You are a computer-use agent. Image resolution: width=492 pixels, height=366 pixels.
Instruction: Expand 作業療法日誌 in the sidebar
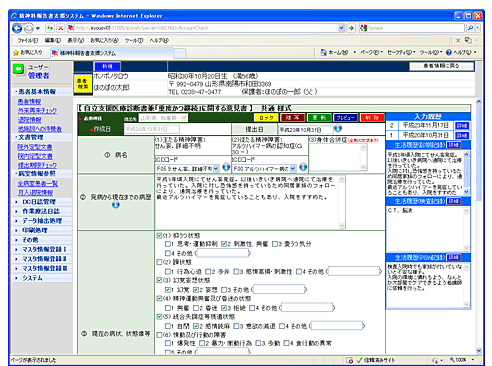(41, 211)
